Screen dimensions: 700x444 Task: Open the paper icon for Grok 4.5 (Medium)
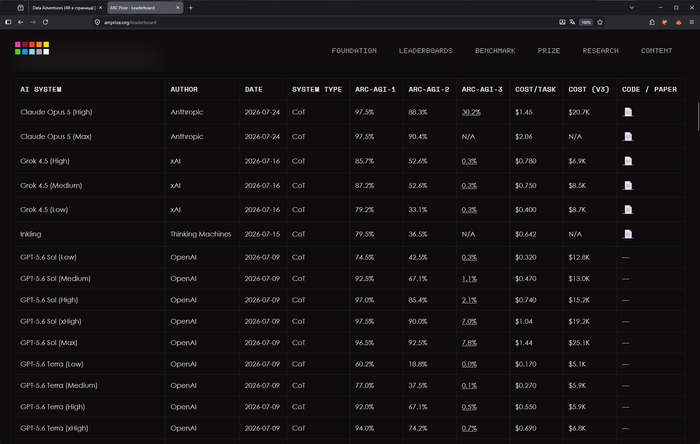628,185
